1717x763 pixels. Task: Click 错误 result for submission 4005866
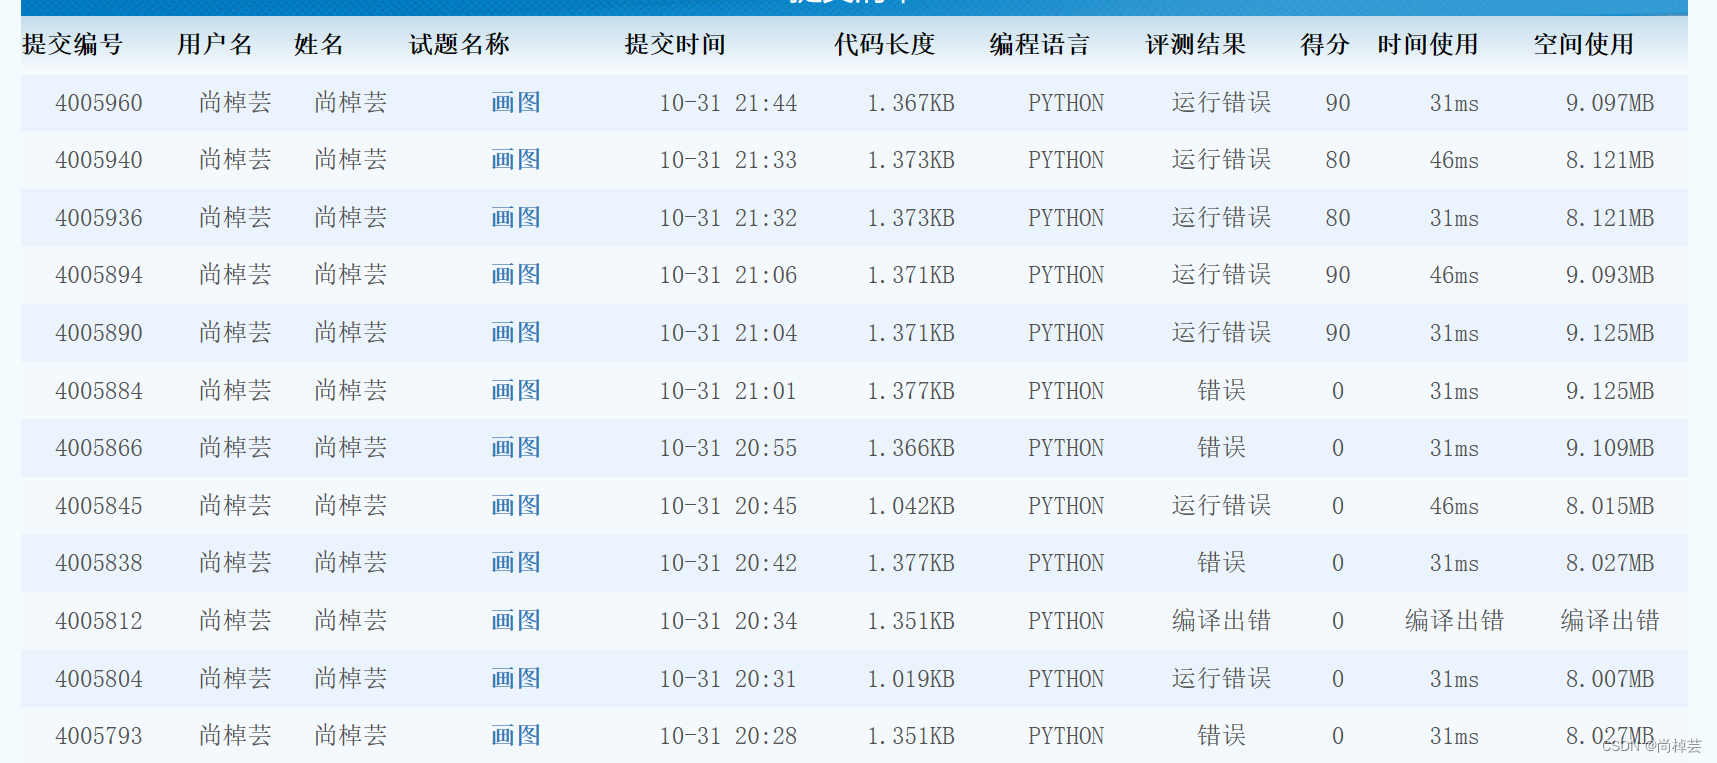(1221, 448)
